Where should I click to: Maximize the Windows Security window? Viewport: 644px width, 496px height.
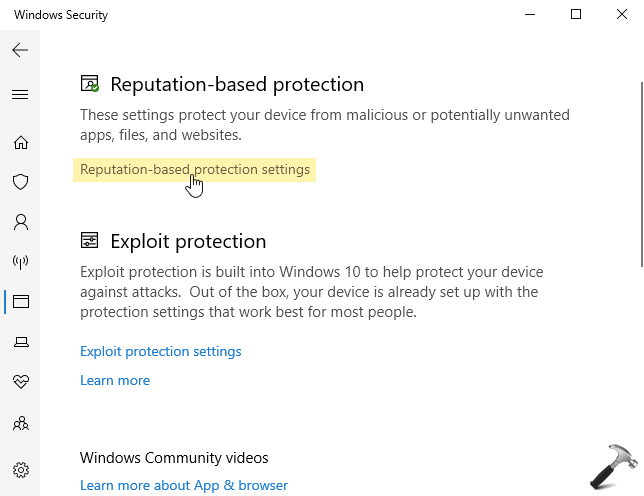pos(576,14)
